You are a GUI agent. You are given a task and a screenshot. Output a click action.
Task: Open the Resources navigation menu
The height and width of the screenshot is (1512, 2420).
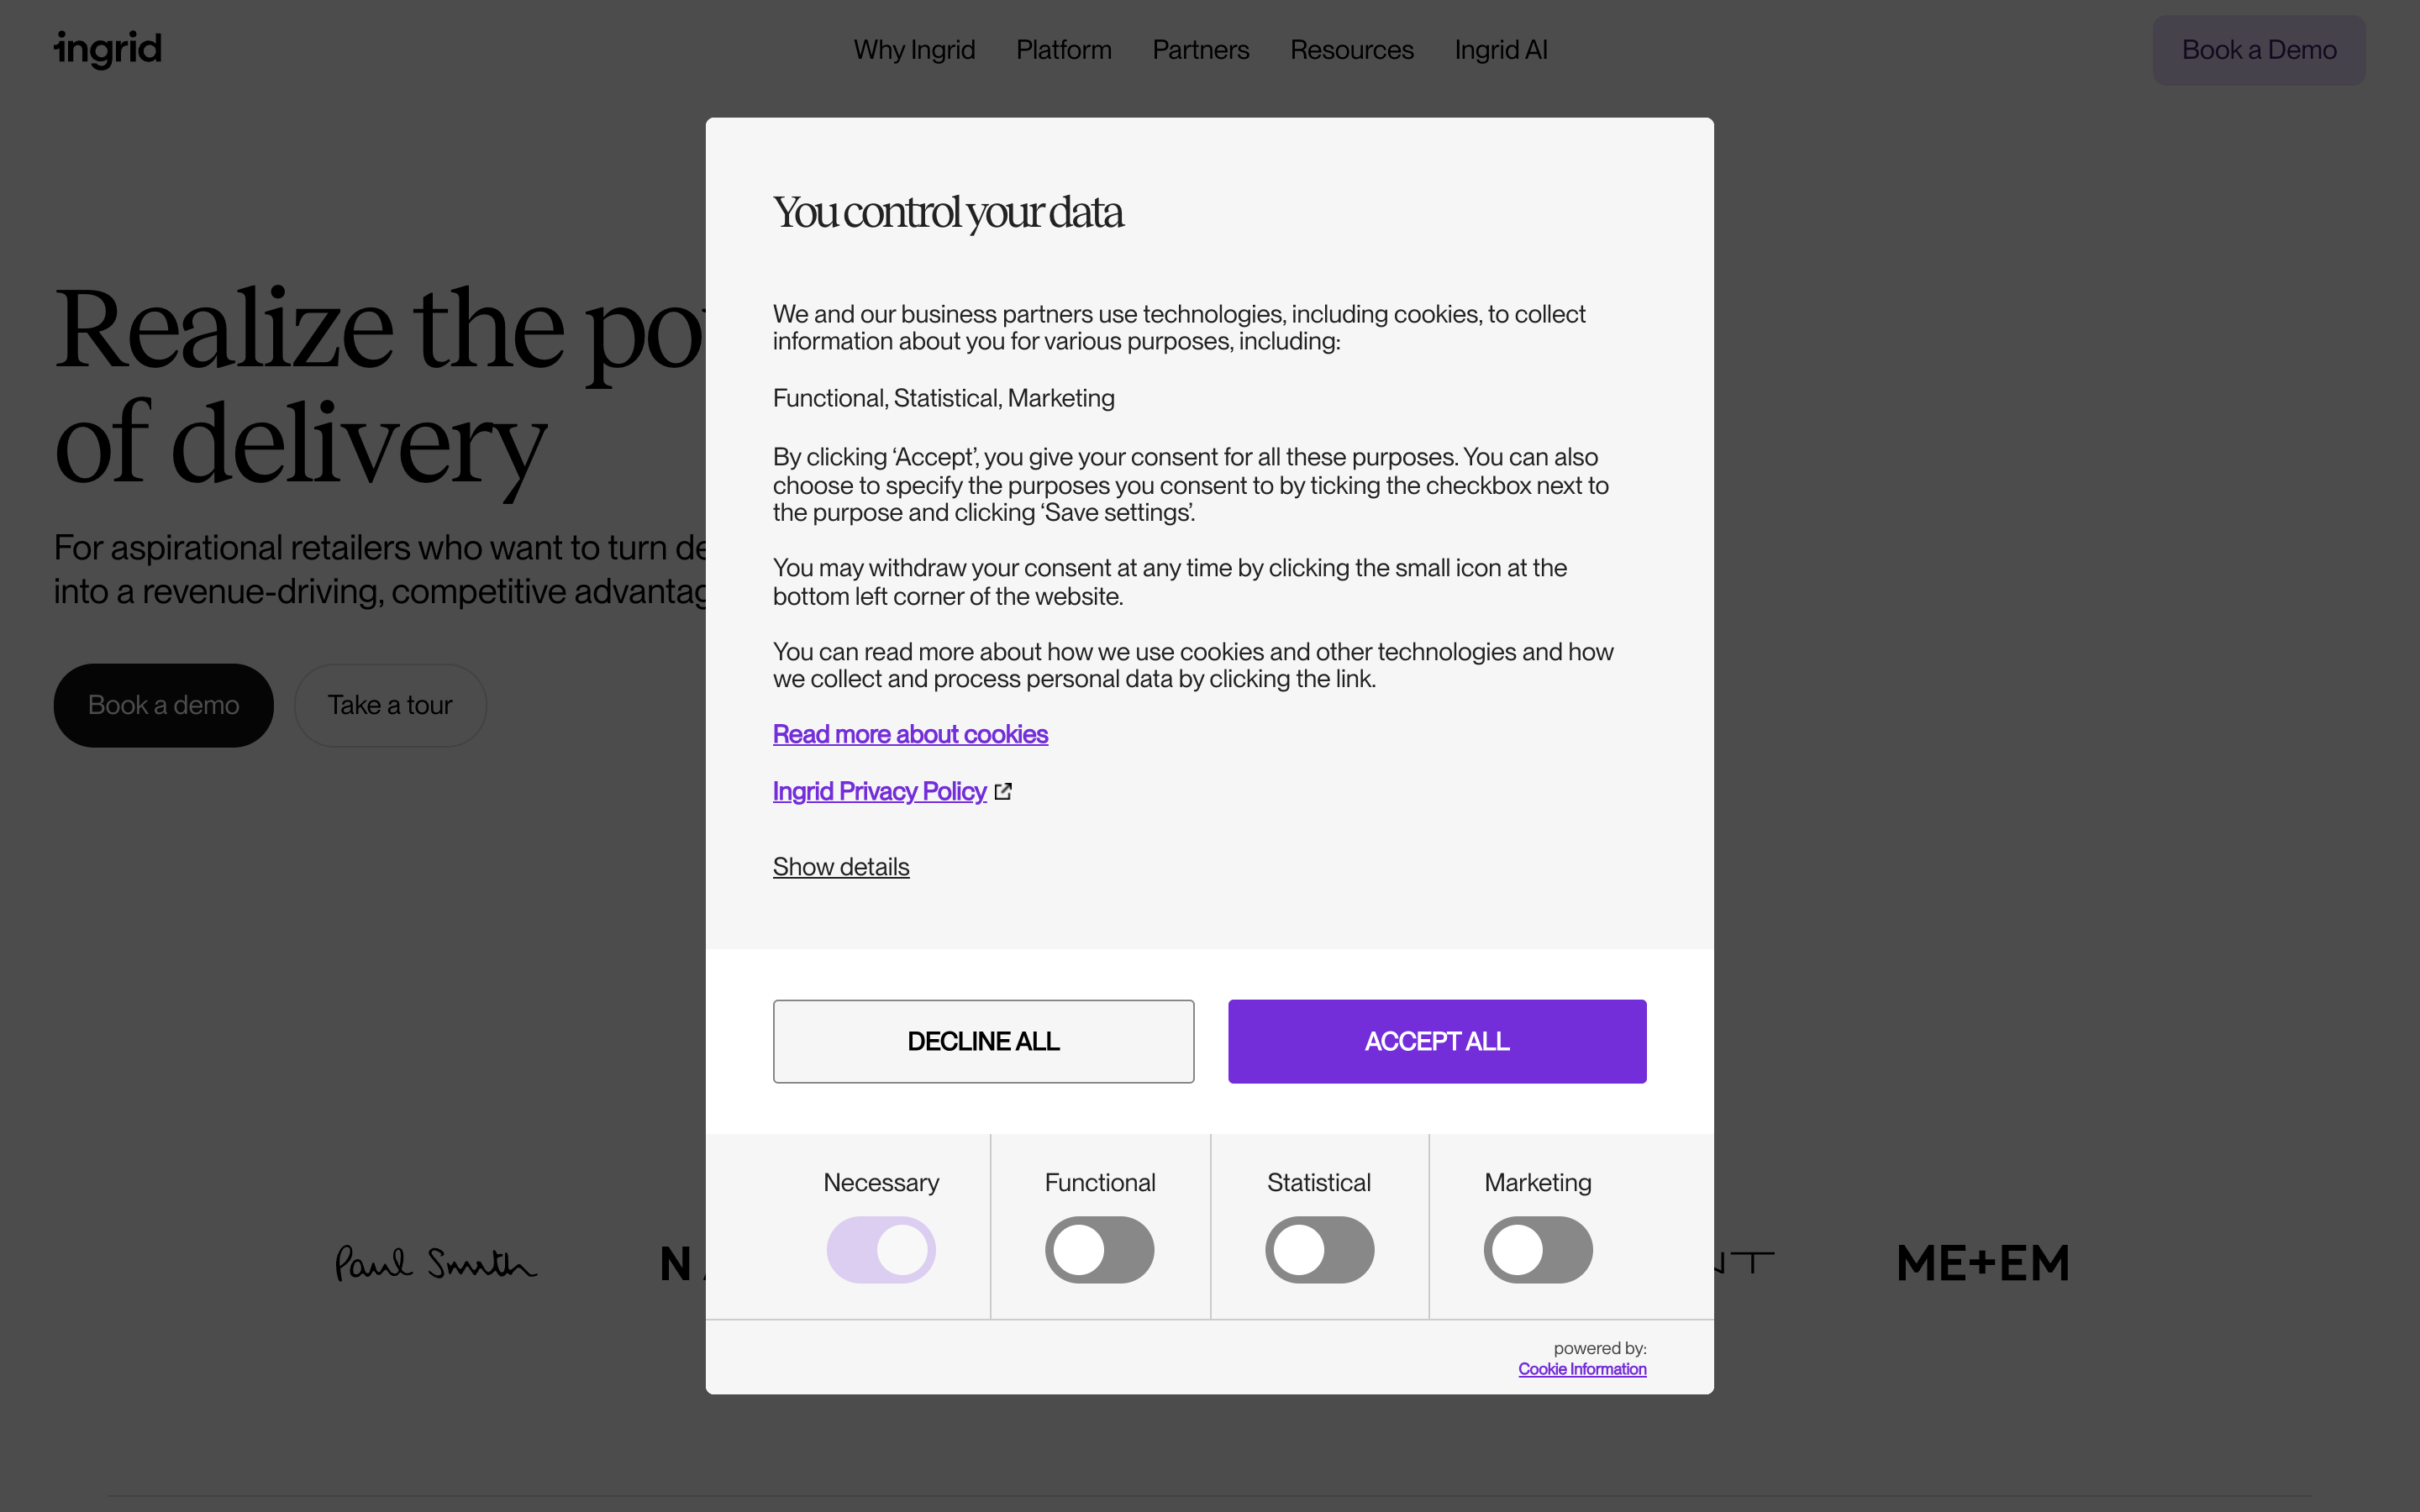click(x=1352, y=49)
